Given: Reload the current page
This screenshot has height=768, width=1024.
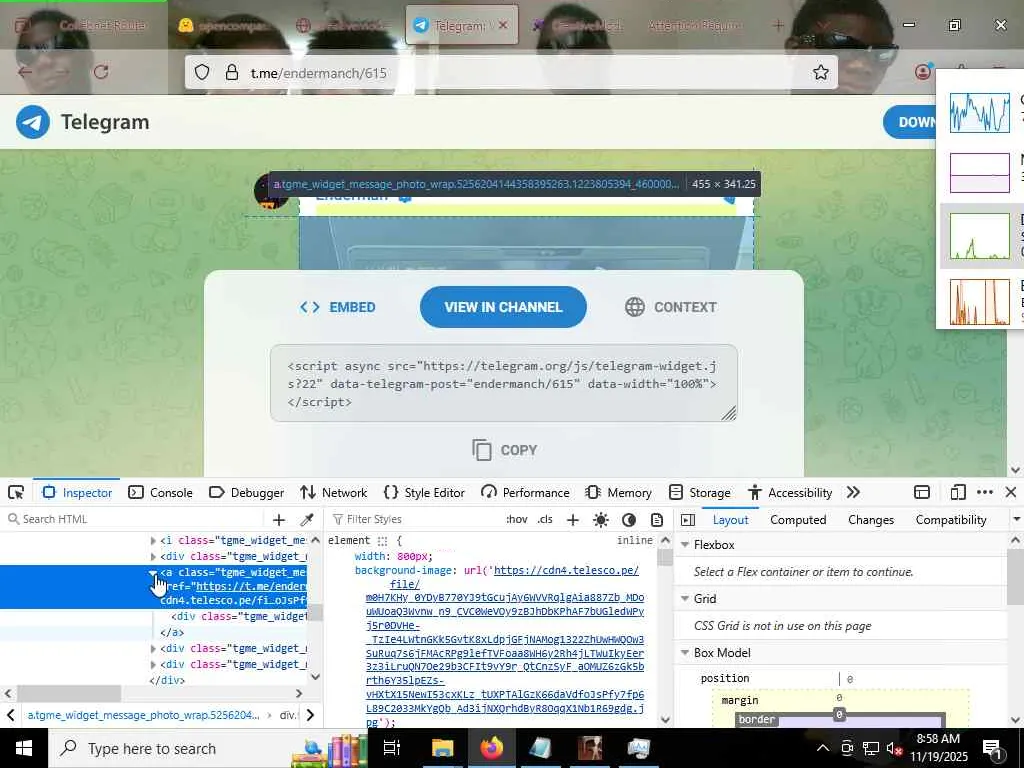Looking at the screenshot, I should point(101,72).
